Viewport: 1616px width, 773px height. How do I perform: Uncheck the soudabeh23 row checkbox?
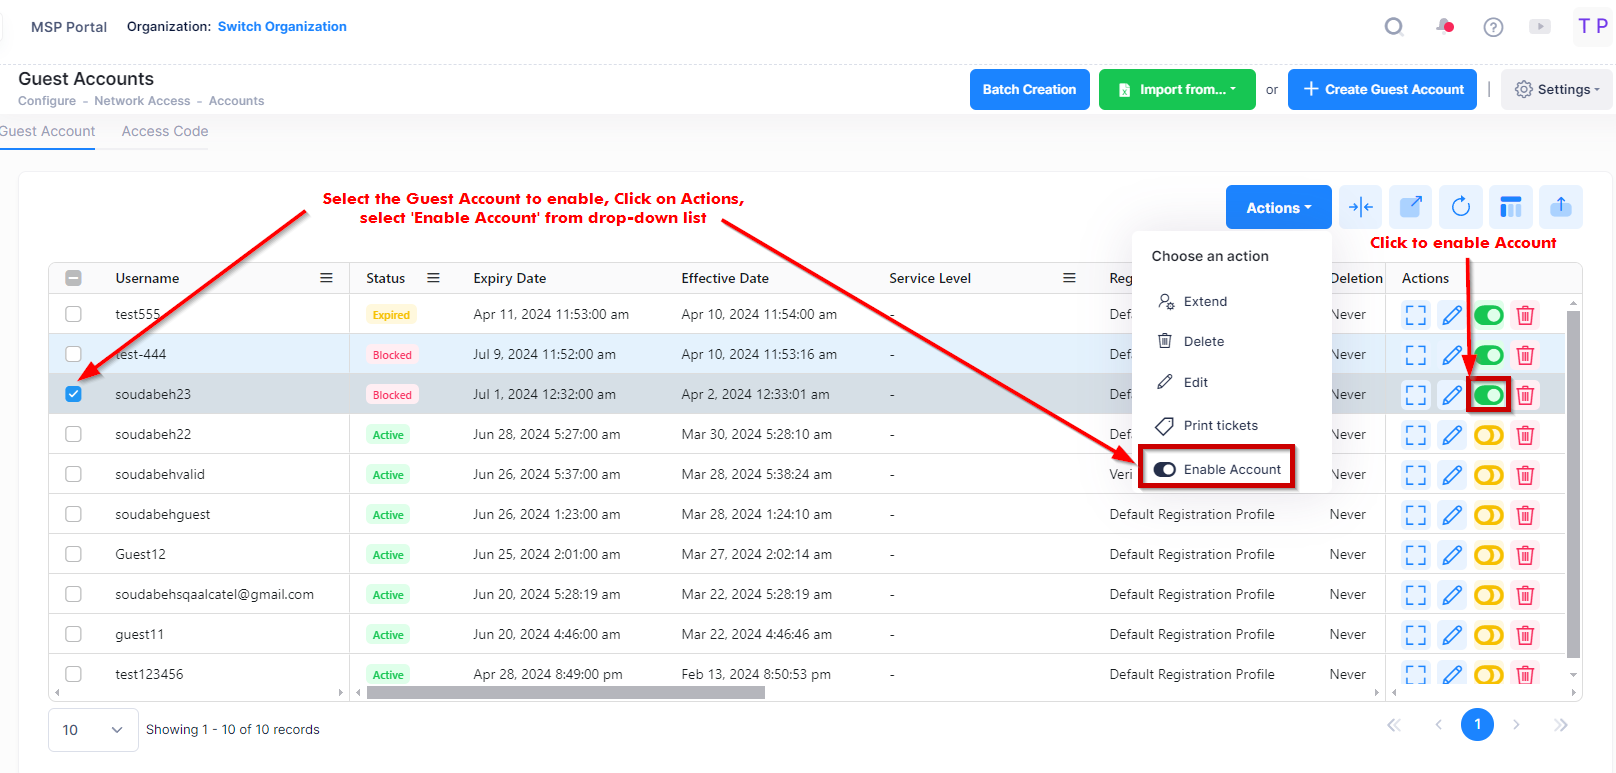point(73,394)
